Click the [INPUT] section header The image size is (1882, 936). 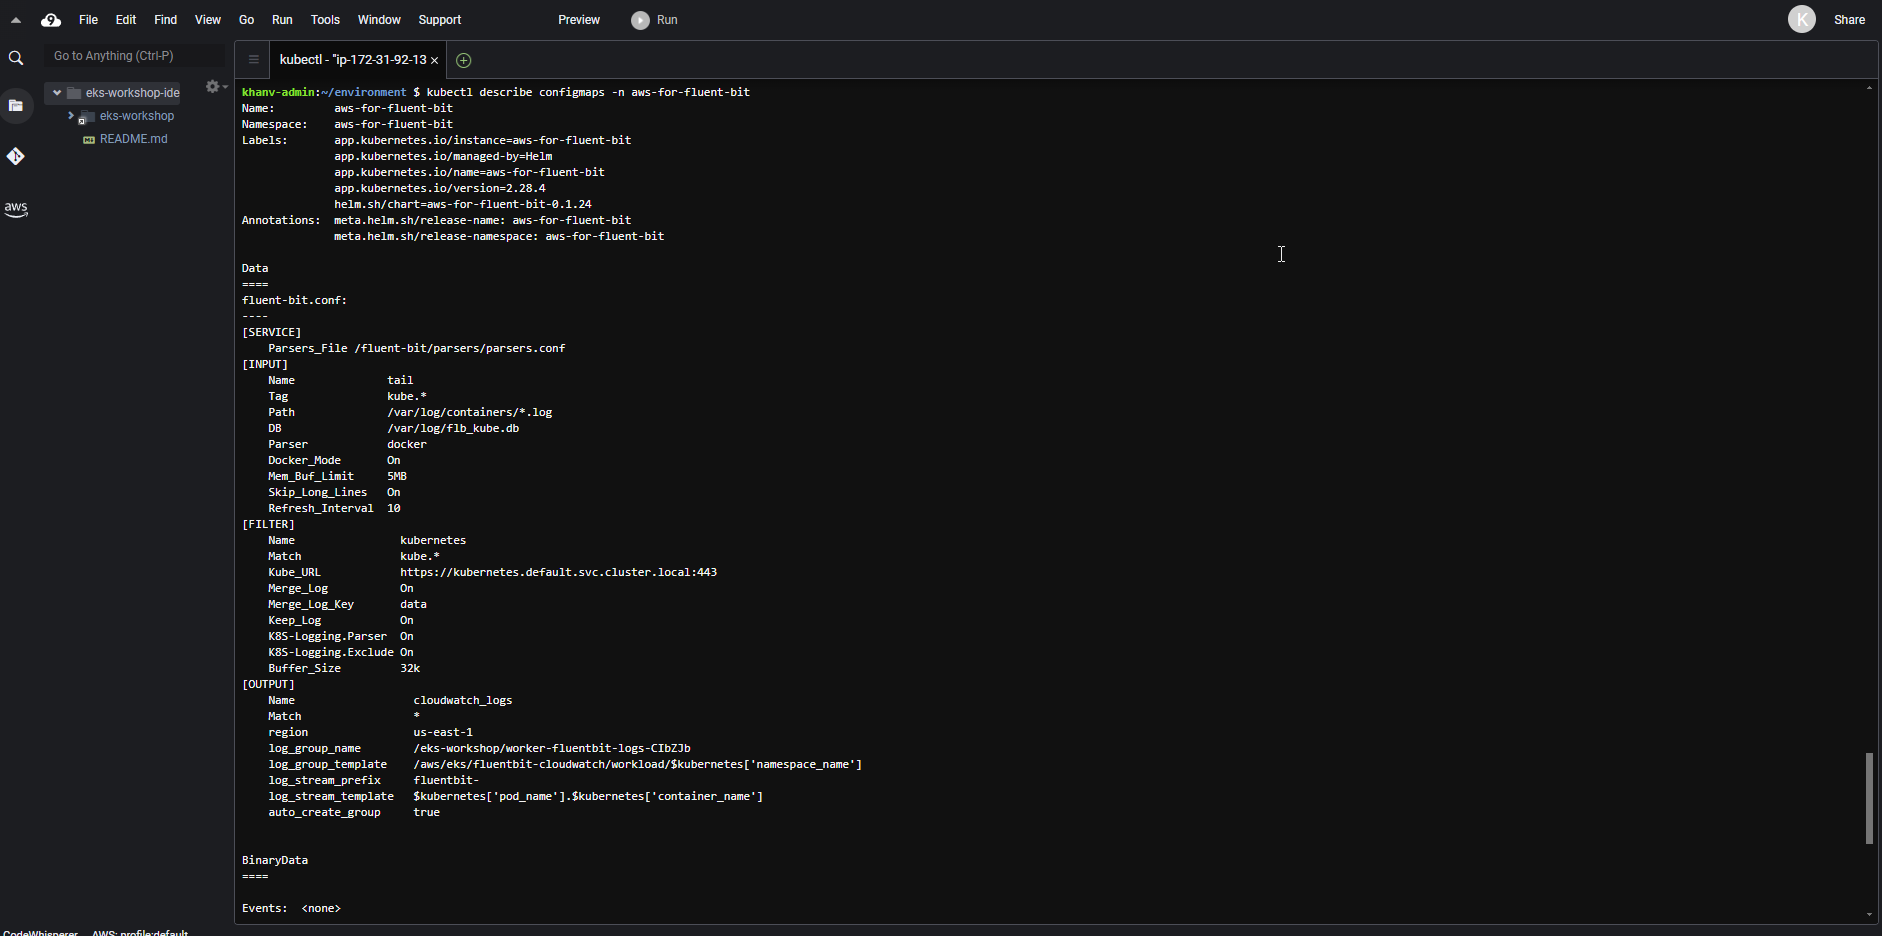point(265,364)
